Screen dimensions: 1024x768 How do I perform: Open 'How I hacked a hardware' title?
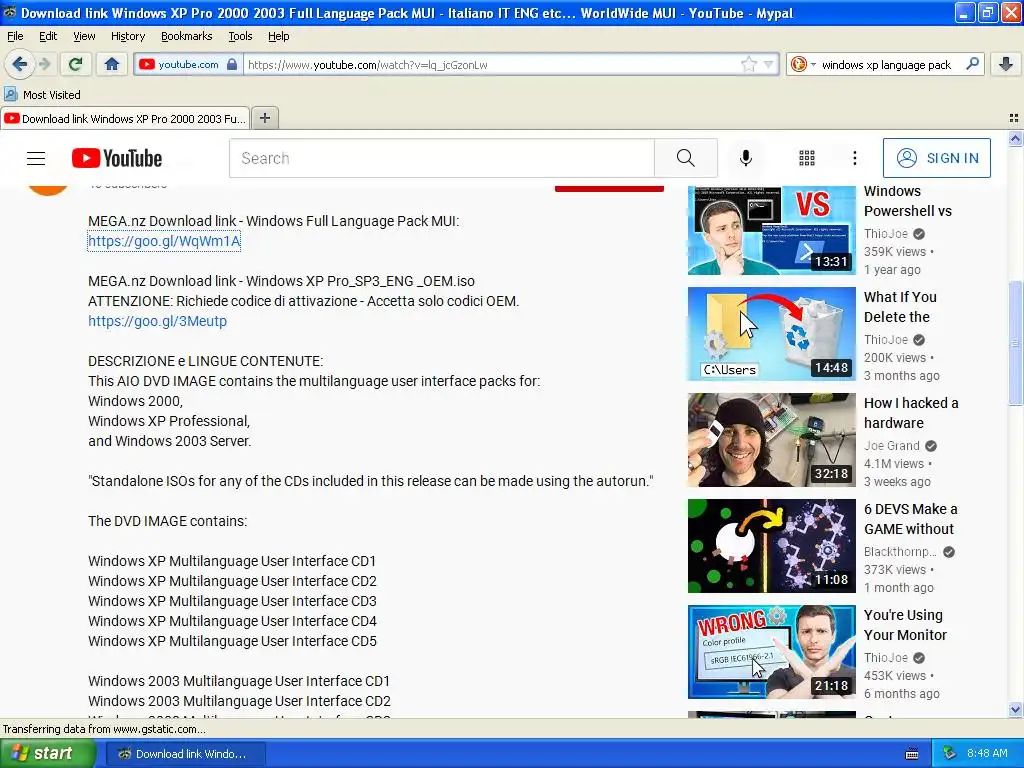(x=911, y=413)
